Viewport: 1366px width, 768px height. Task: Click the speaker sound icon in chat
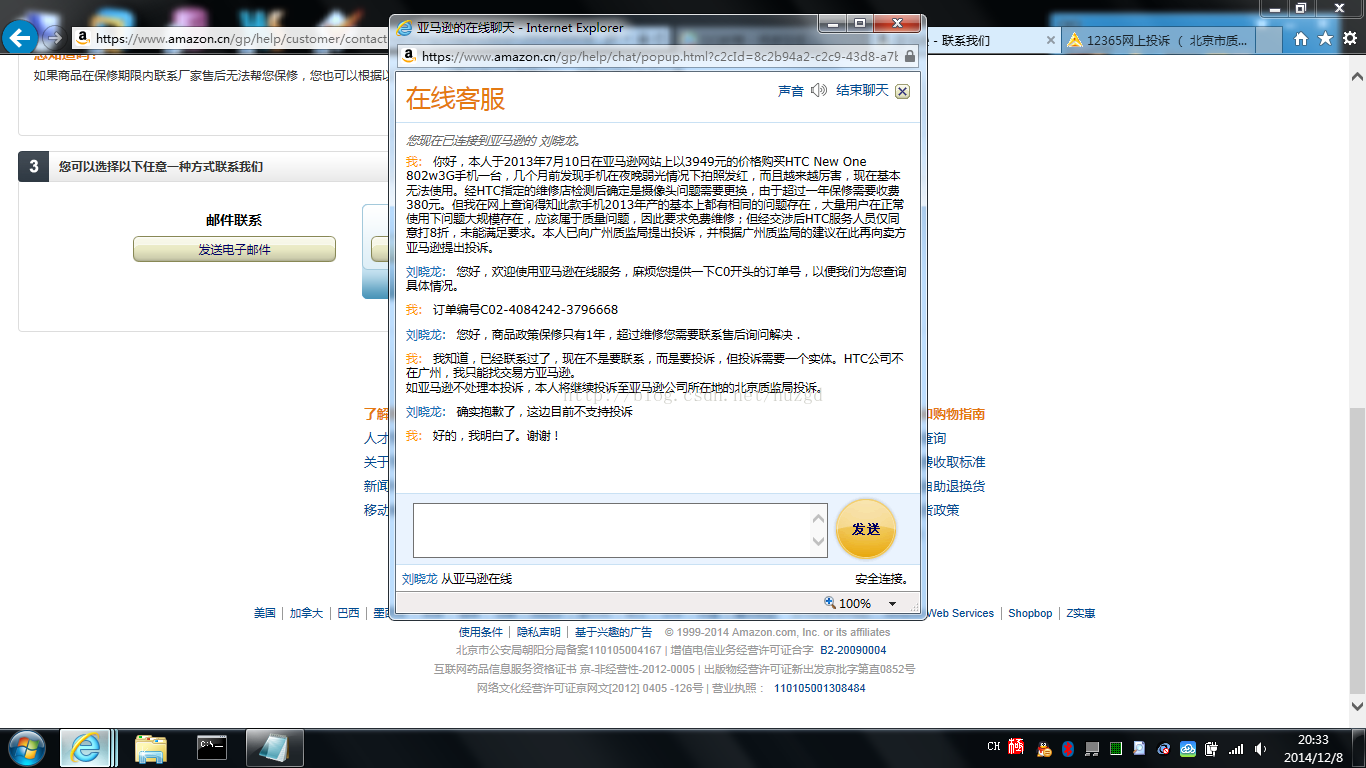tap(819, 91)
